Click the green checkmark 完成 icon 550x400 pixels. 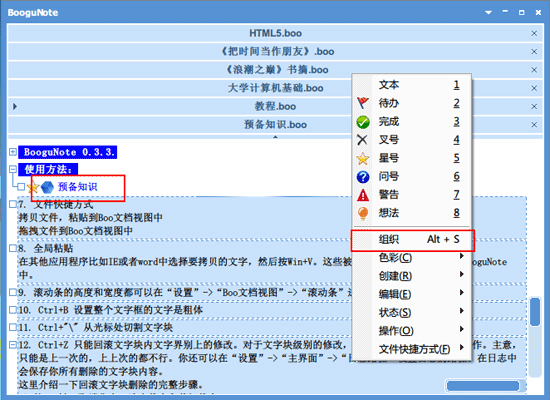(363, 122)
